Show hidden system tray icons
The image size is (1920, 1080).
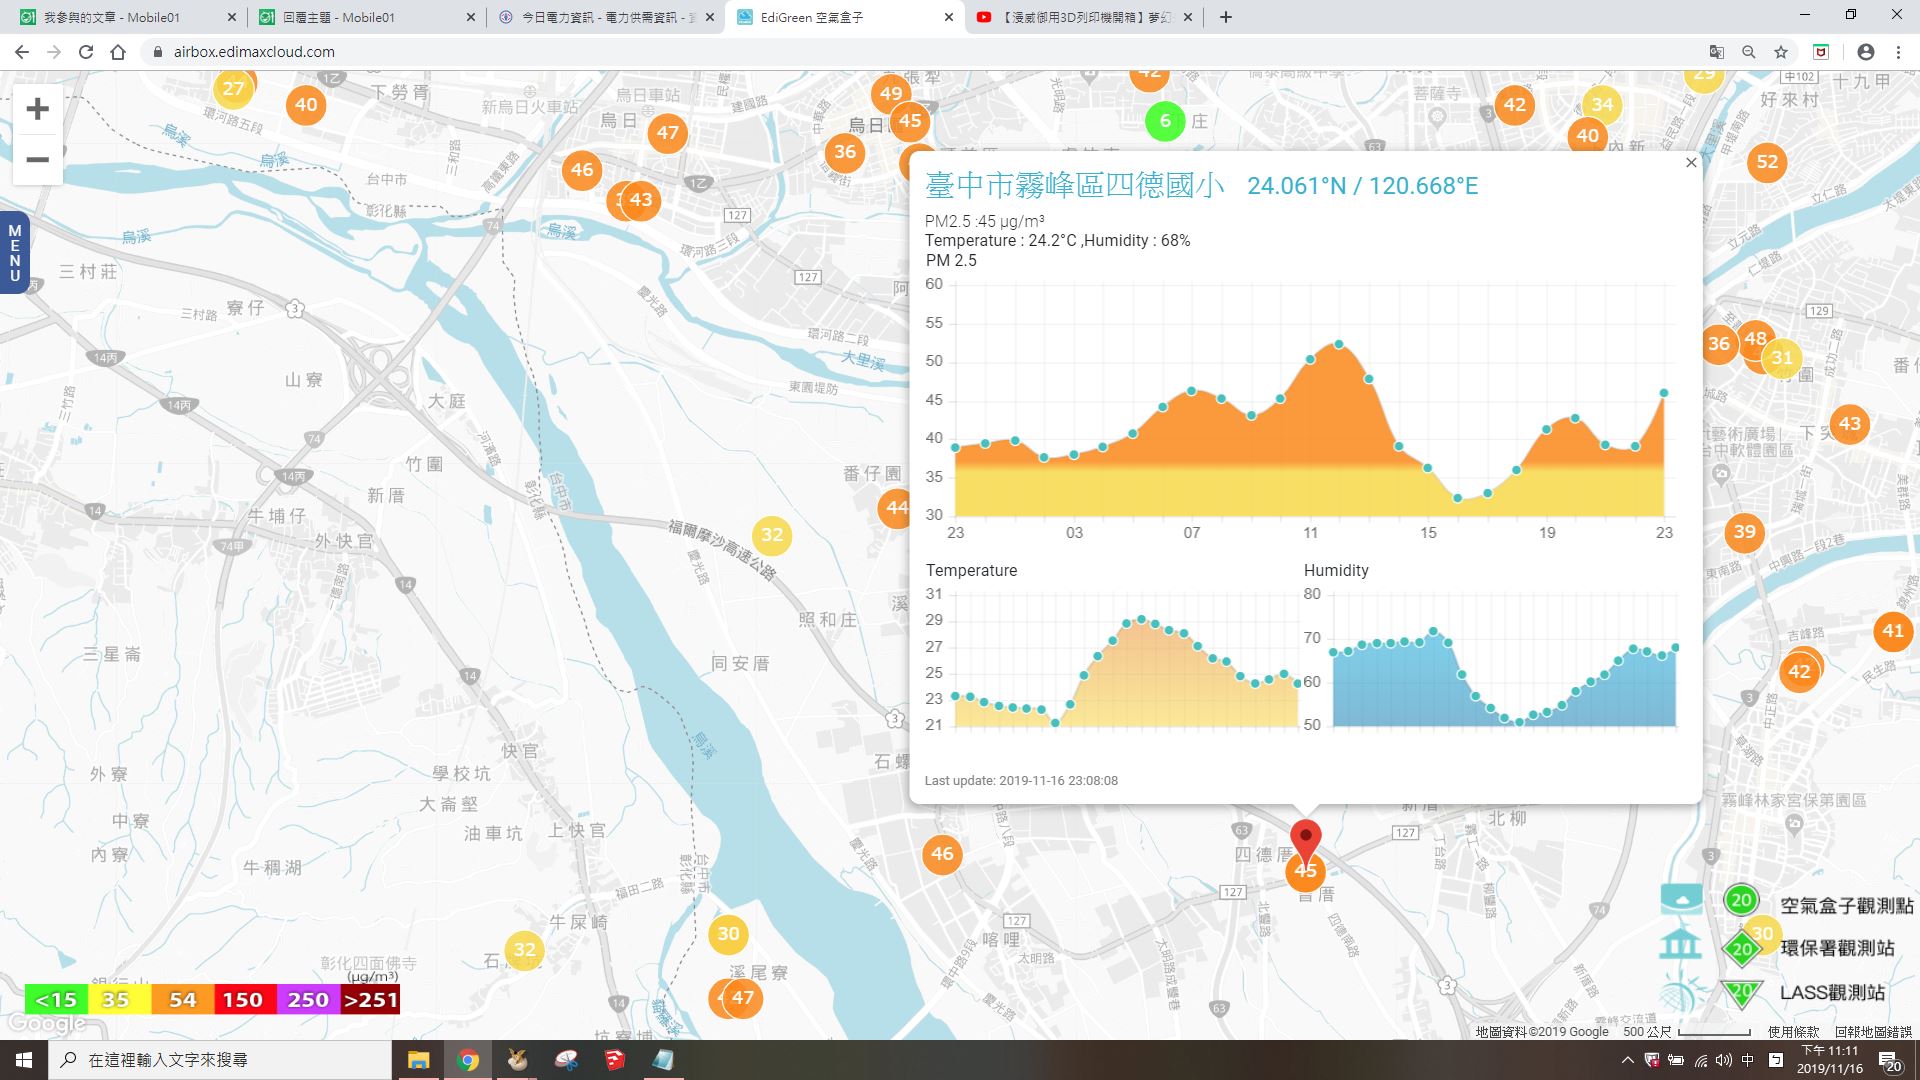point(1627,1059)
